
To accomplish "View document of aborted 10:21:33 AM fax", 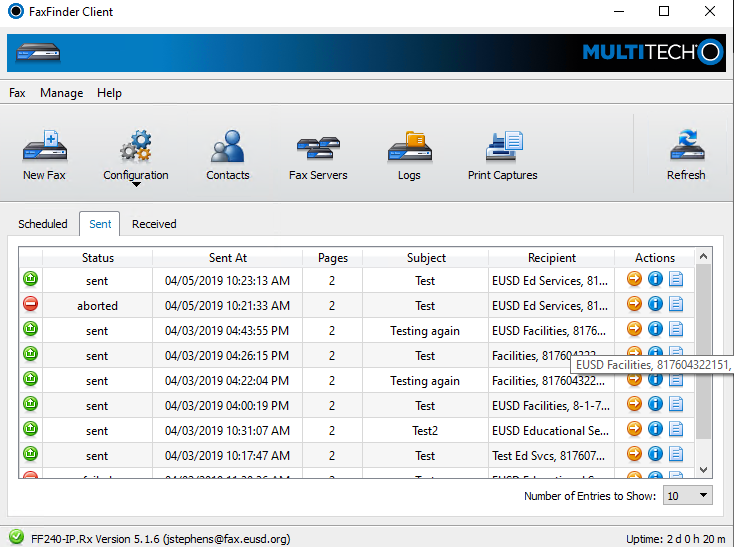I will 676,304.
